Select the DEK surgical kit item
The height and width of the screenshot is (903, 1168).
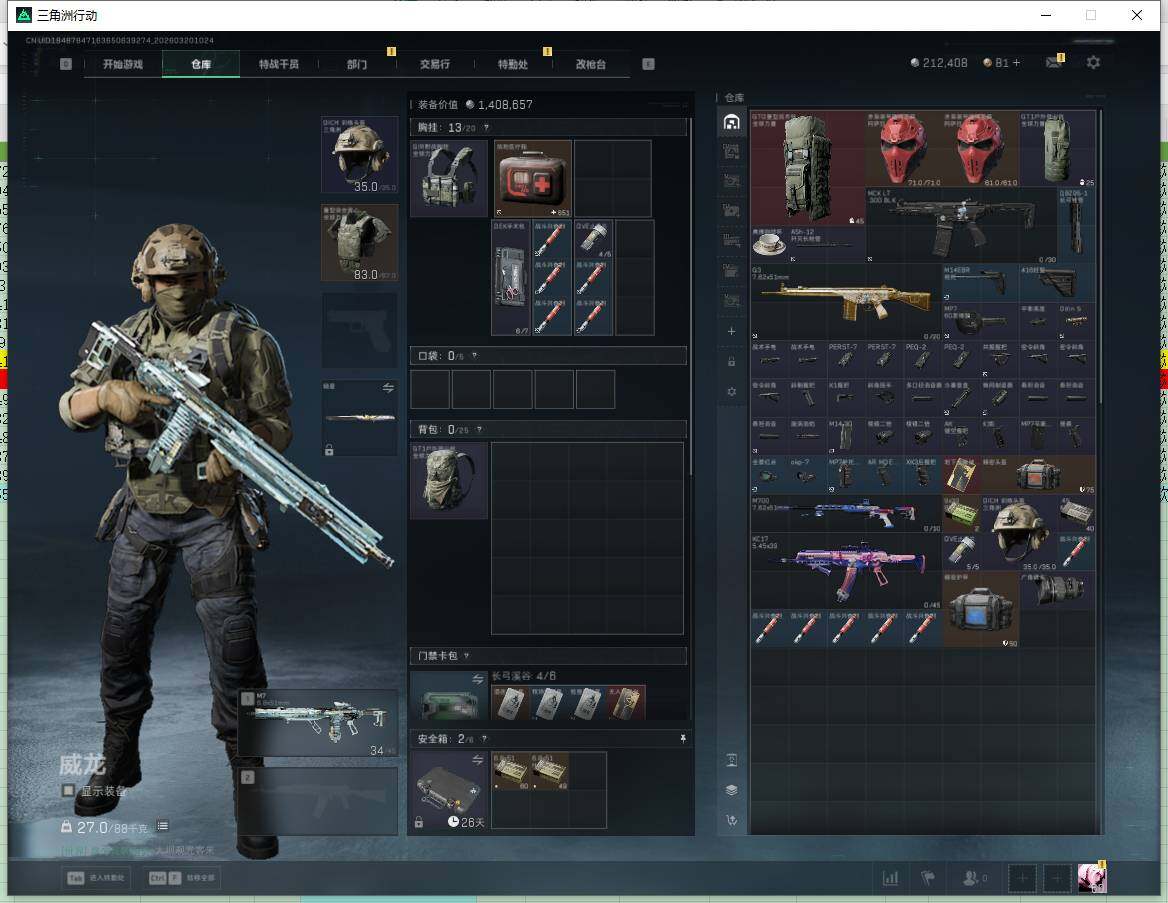512,278
